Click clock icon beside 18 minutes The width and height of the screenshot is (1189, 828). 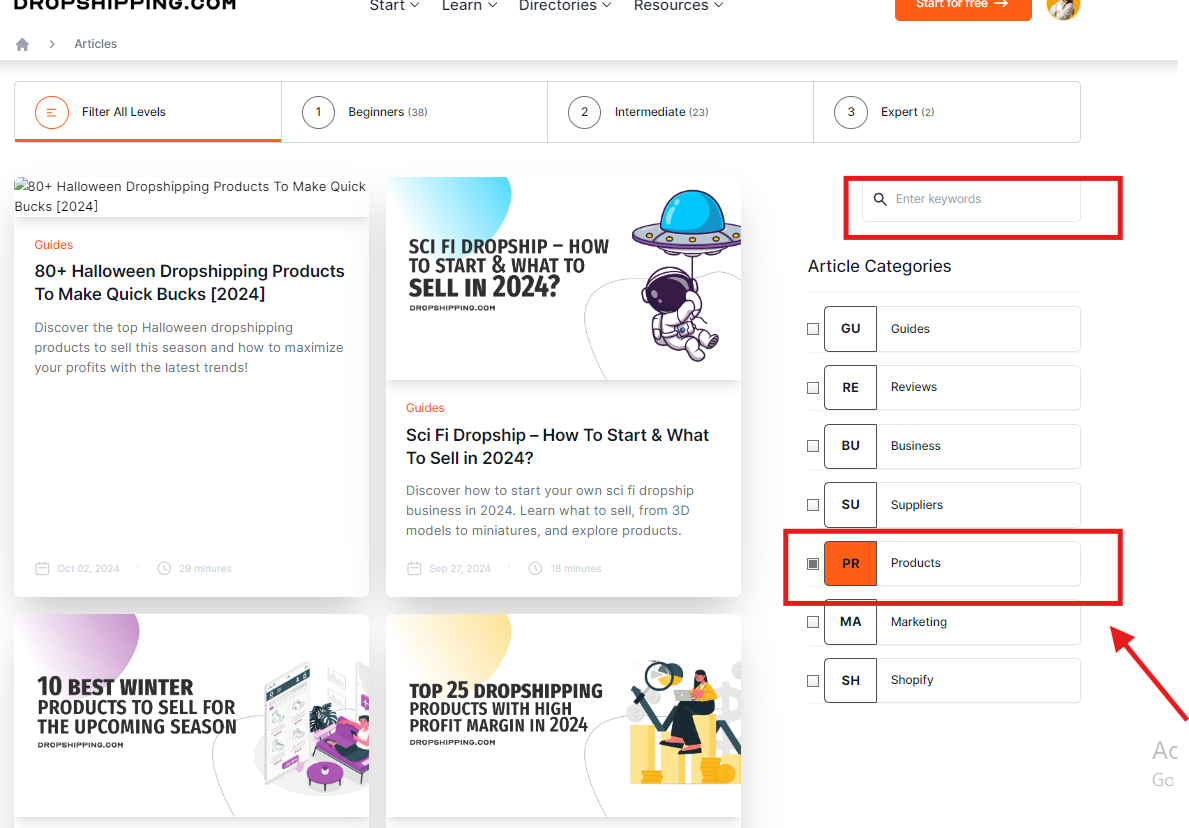point(535,569)
